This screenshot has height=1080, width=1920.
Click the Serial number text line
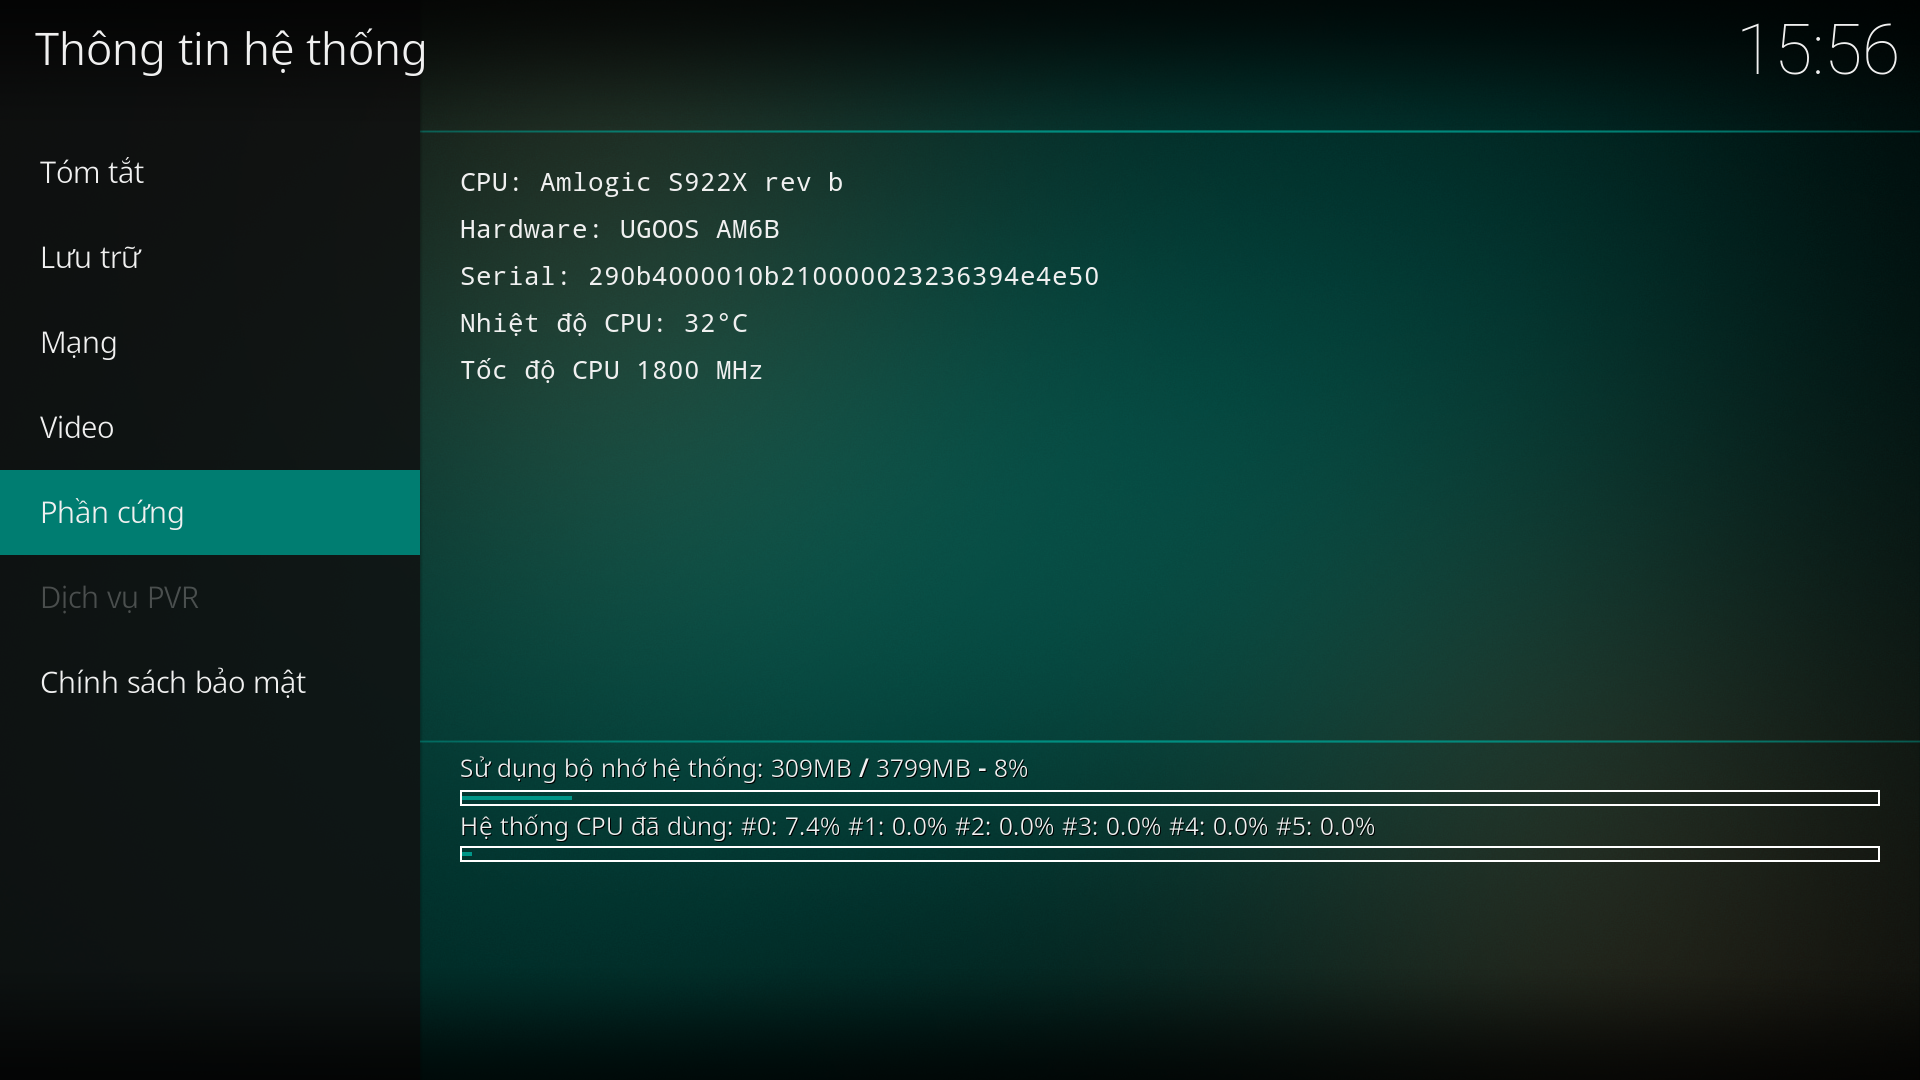click(779, 277)
